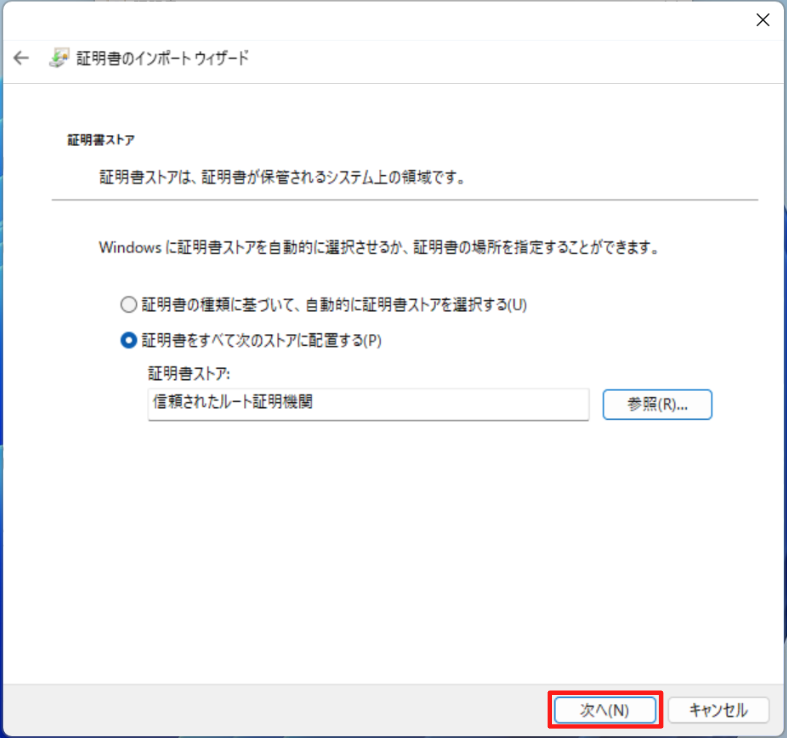The width and height of the screenshot is (787, 738).
Task: Click the 次へ(N) next button
Action: click(x=605, y=710)
